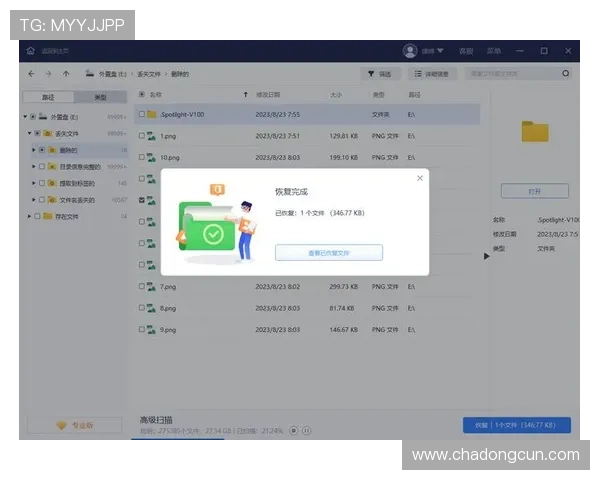Toggle the 外置盘 (E:) tree checkbox
600x480 pixels.
click(x=33, y=116)
